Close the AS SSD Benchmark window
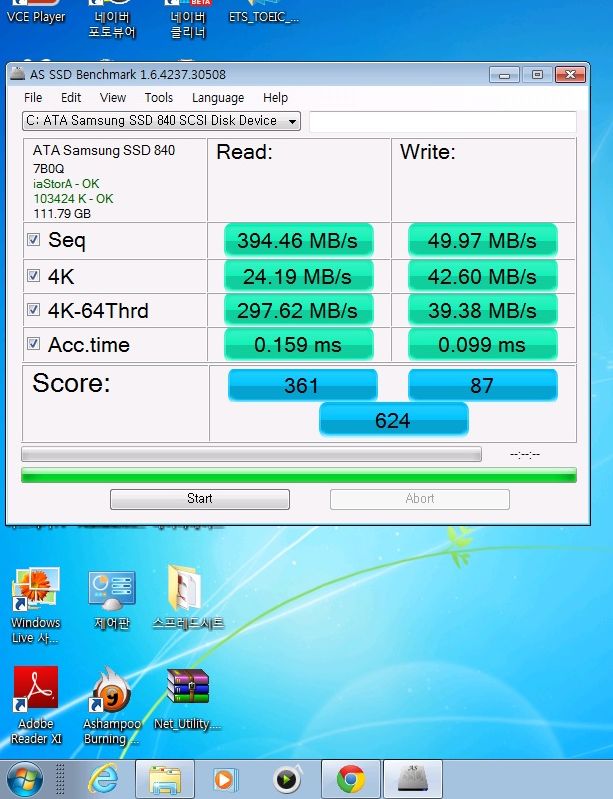The width and height of the screenshot is (613, 799). 570,75
